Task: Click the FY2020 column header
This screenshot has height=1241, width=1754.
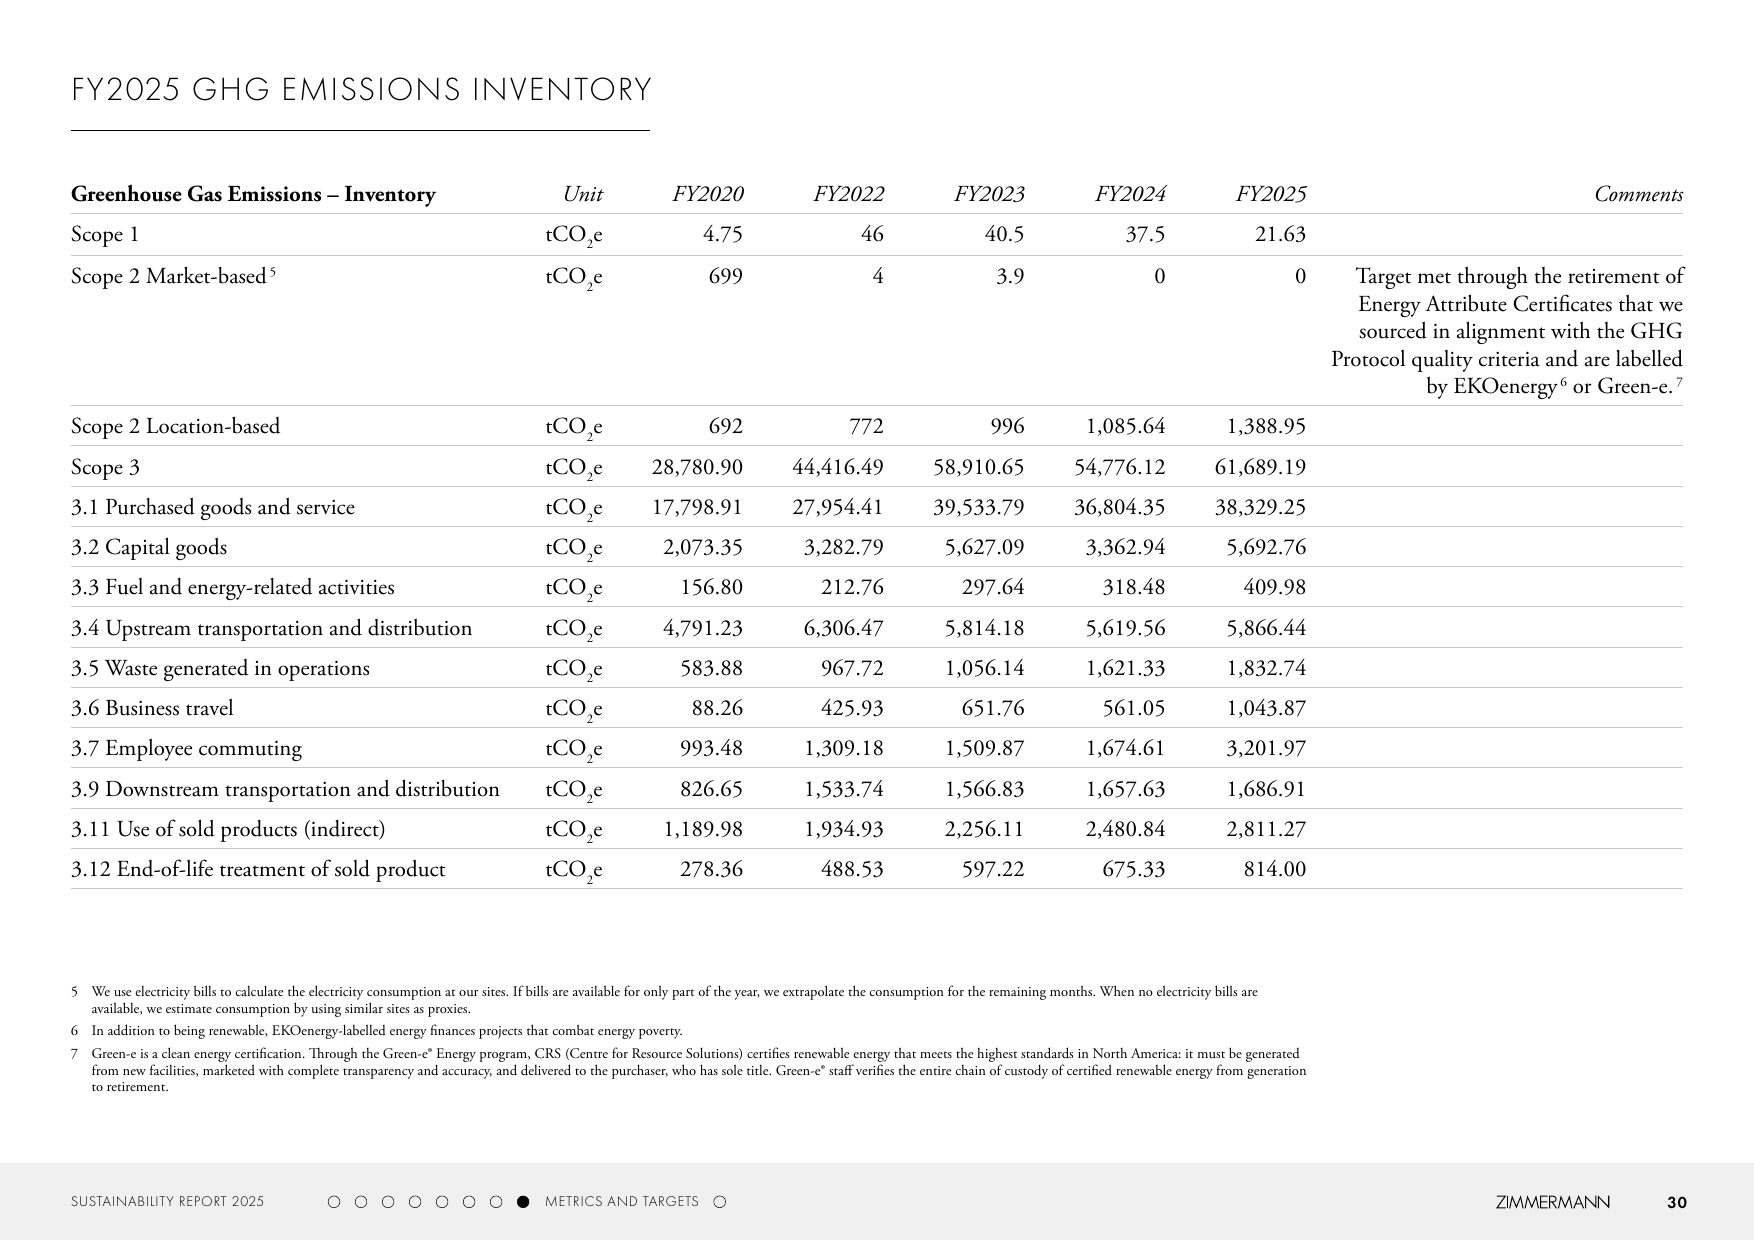Action: (x=708, y=194)
